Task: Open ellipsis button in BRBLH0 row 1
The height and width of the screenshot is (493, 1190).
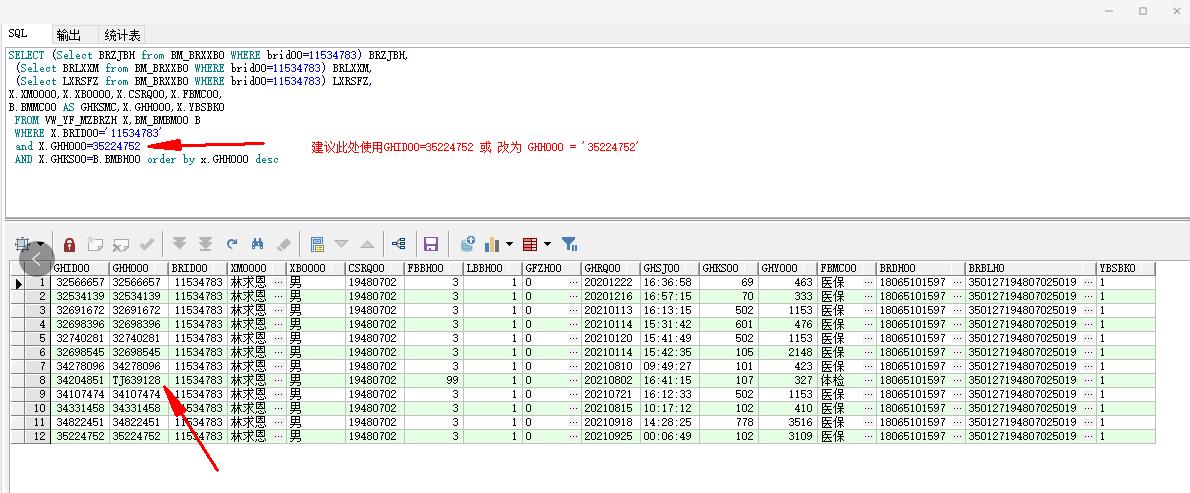Action: tap(1089, 282)
